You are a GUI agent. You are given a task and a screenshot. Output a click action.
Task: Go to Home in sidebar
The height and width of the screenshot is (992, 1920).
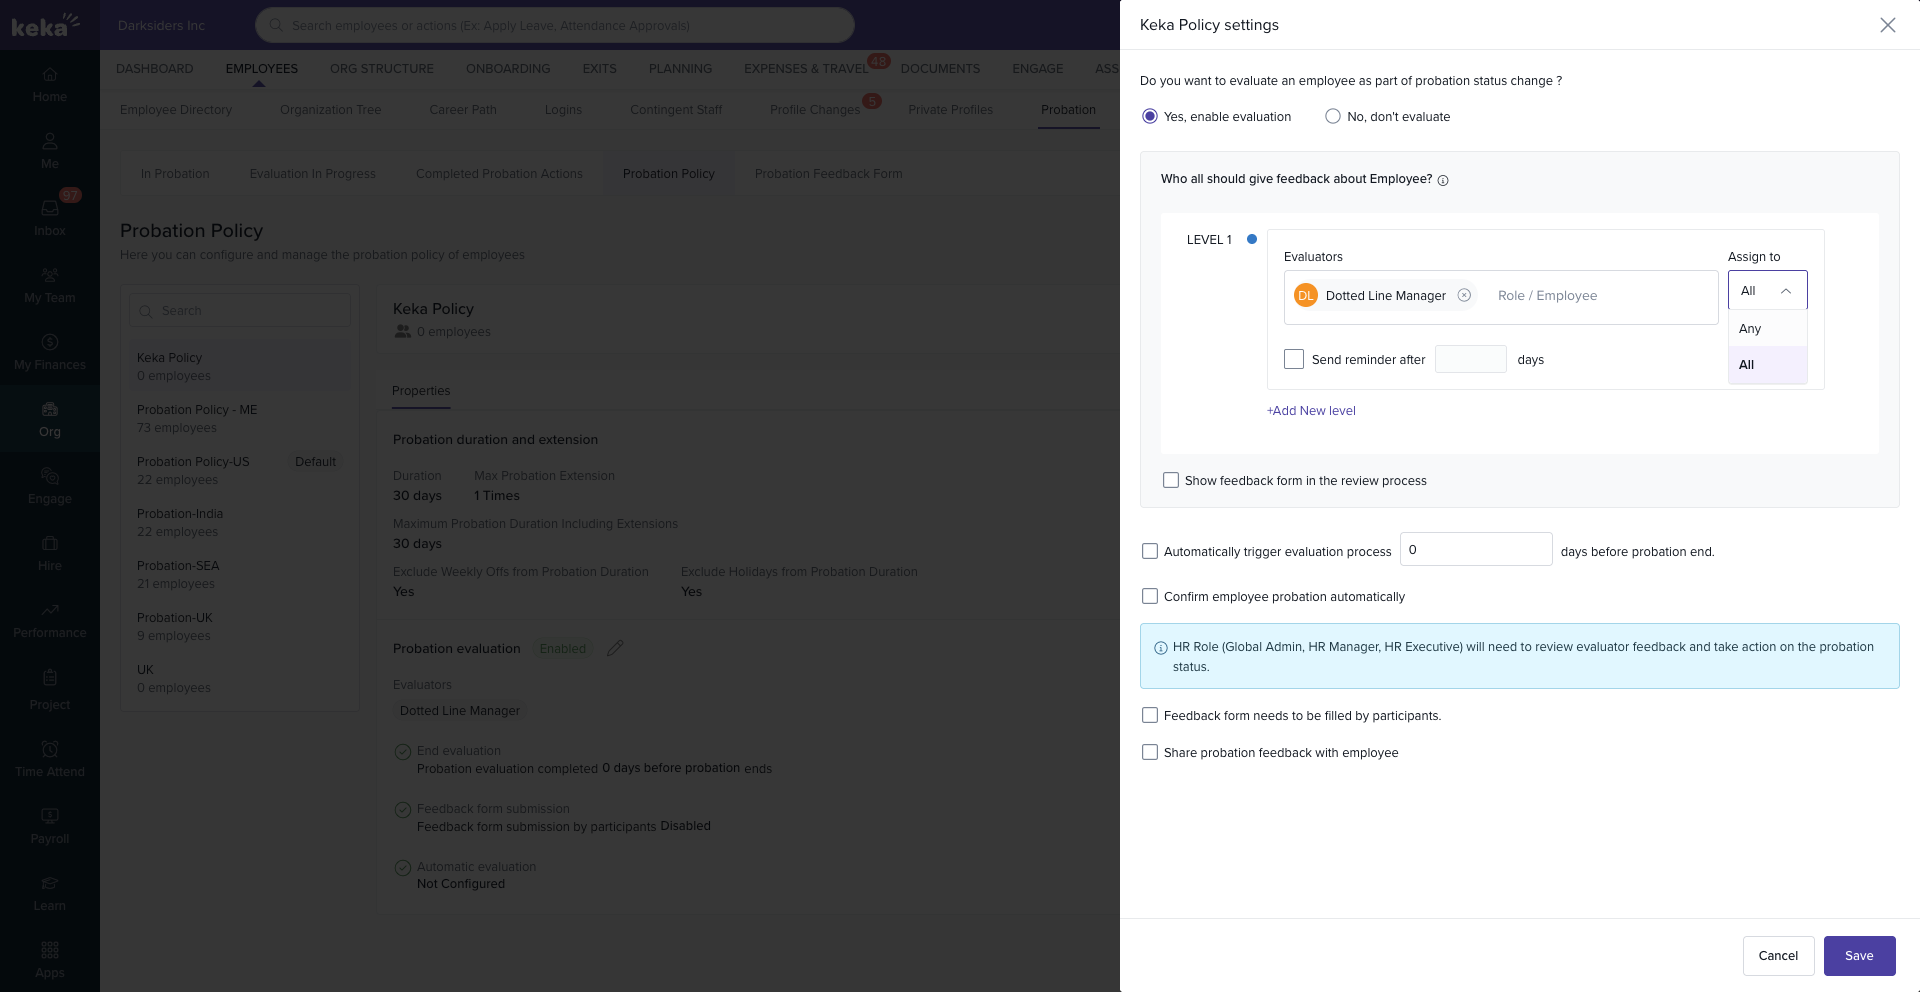tap(50, 75)
